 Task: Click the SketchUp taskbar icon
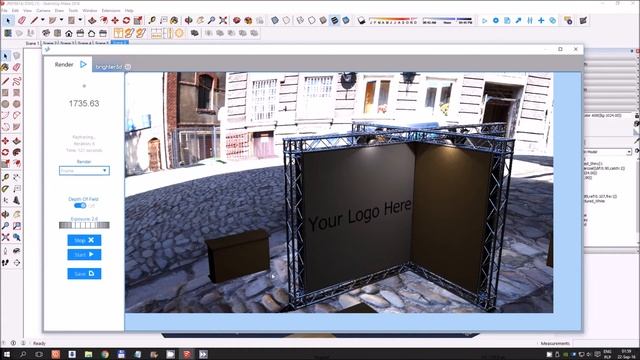point(187,354)
